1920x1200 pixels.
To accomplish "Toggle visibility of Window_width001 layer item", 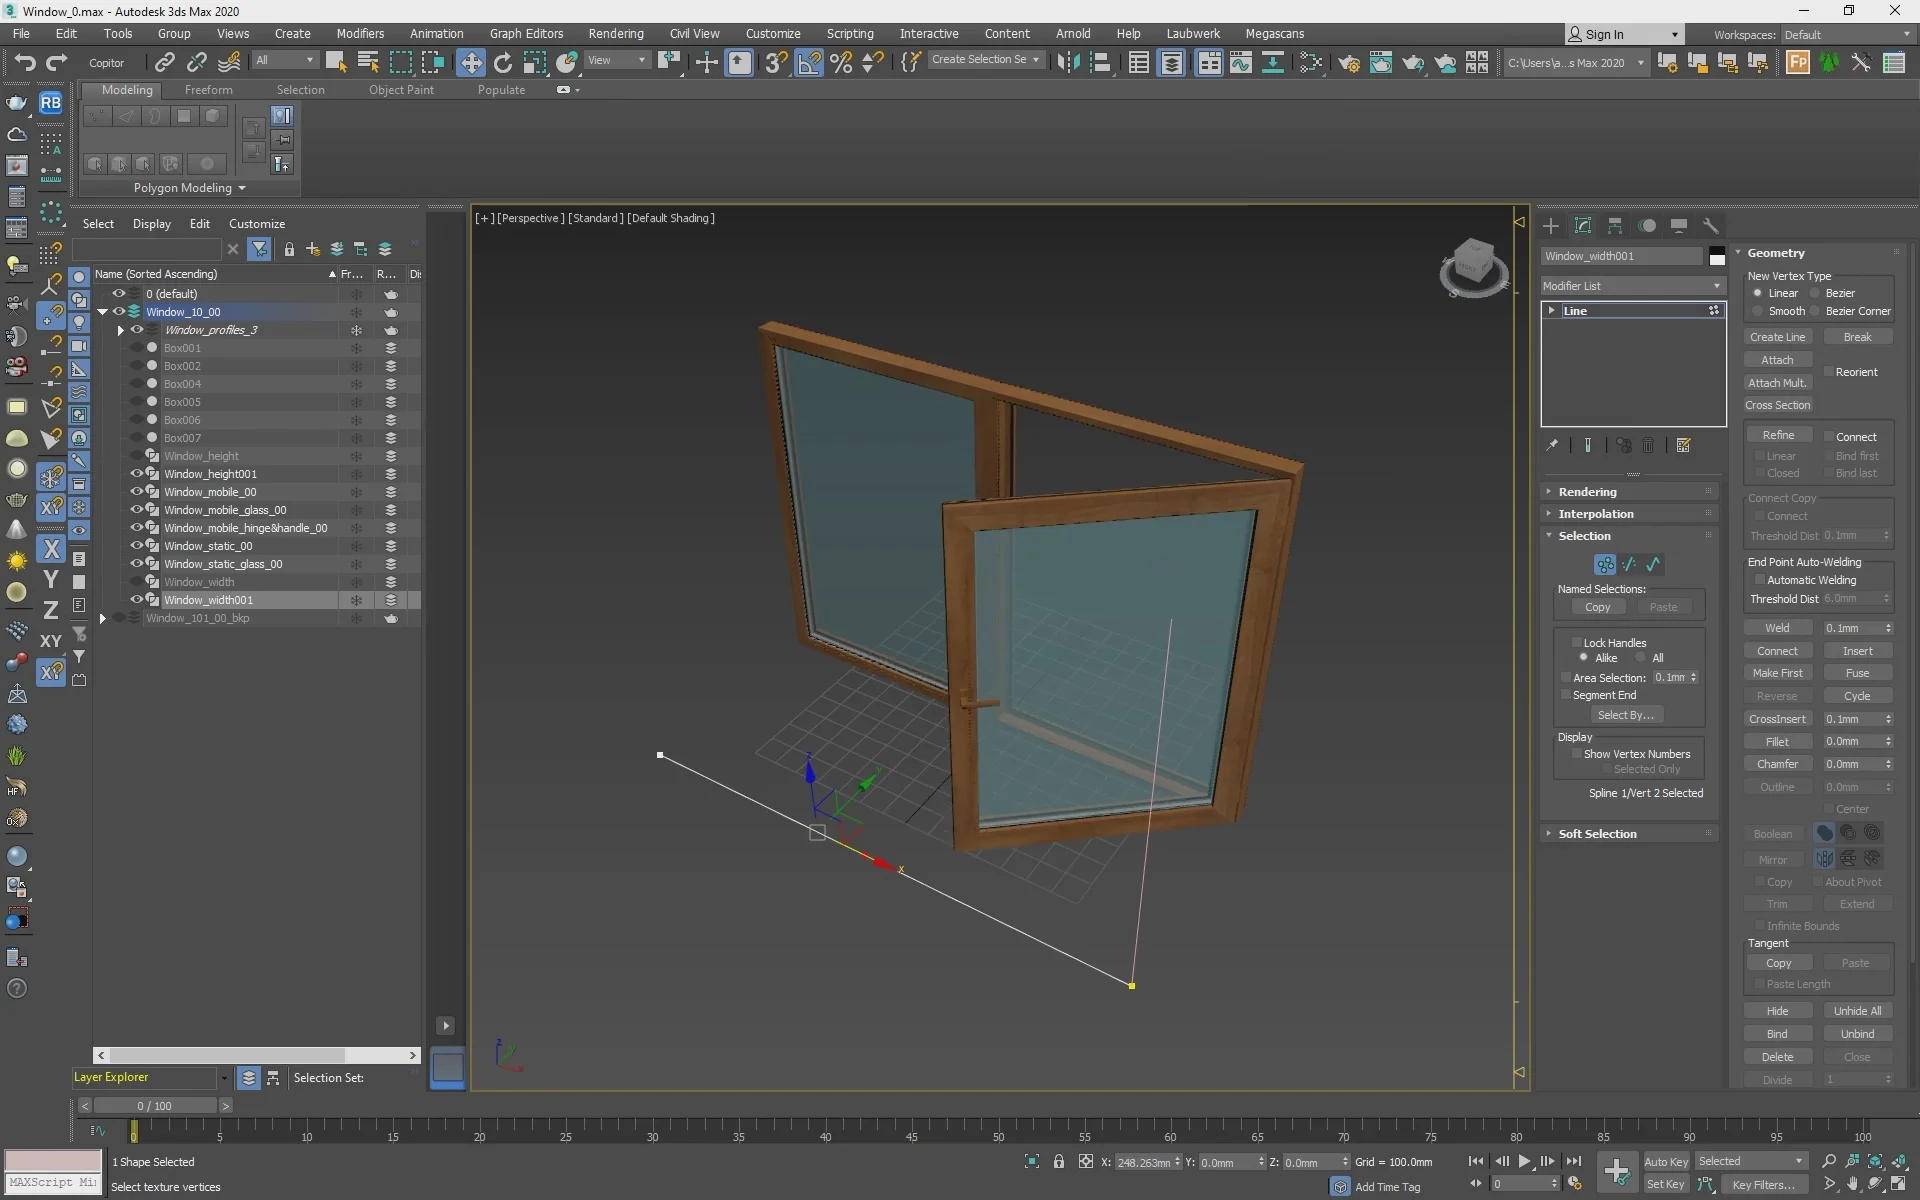I will [137, 600].
